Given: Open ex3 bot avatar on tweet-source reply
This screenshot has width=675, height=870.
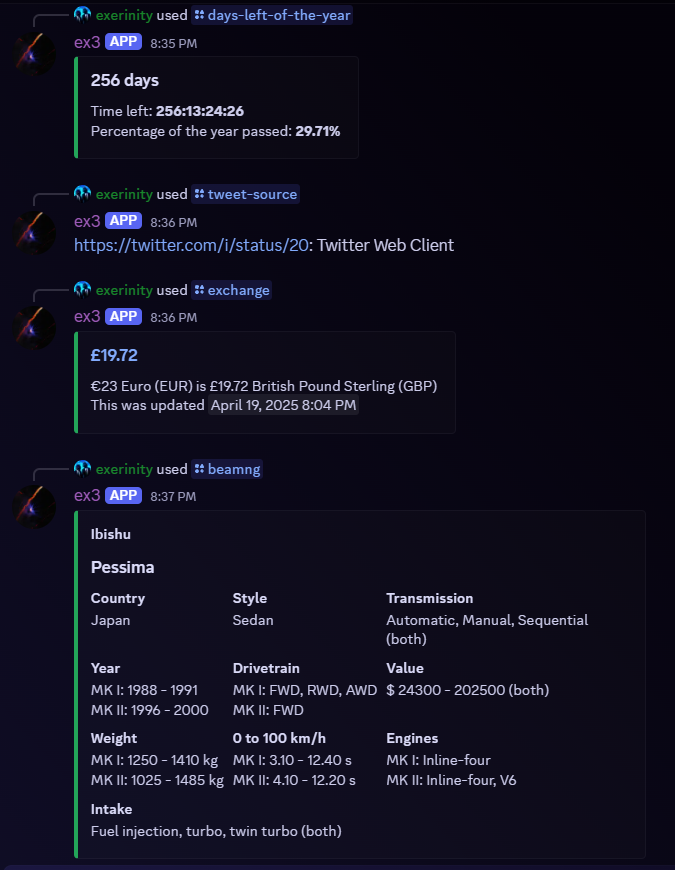Looking at the screenshot, I should point(34,233).
